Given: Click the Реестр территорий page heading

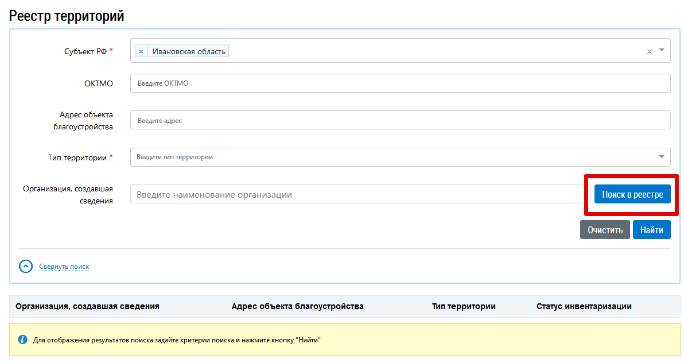Looking at the screenshot, I should [x=67, y=16].
